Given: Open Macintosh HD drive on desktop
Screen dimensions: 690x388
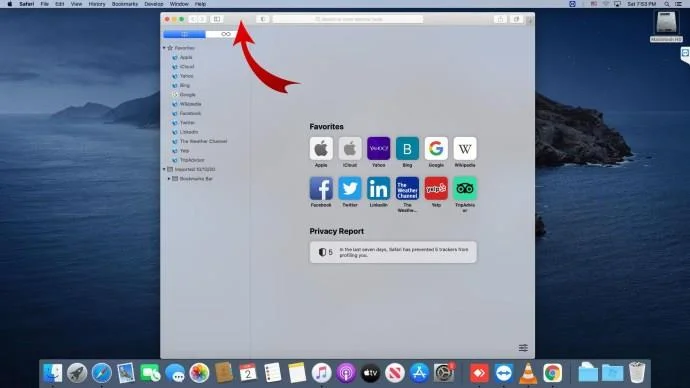Looking at the screenshot, I should click(666, 26).
